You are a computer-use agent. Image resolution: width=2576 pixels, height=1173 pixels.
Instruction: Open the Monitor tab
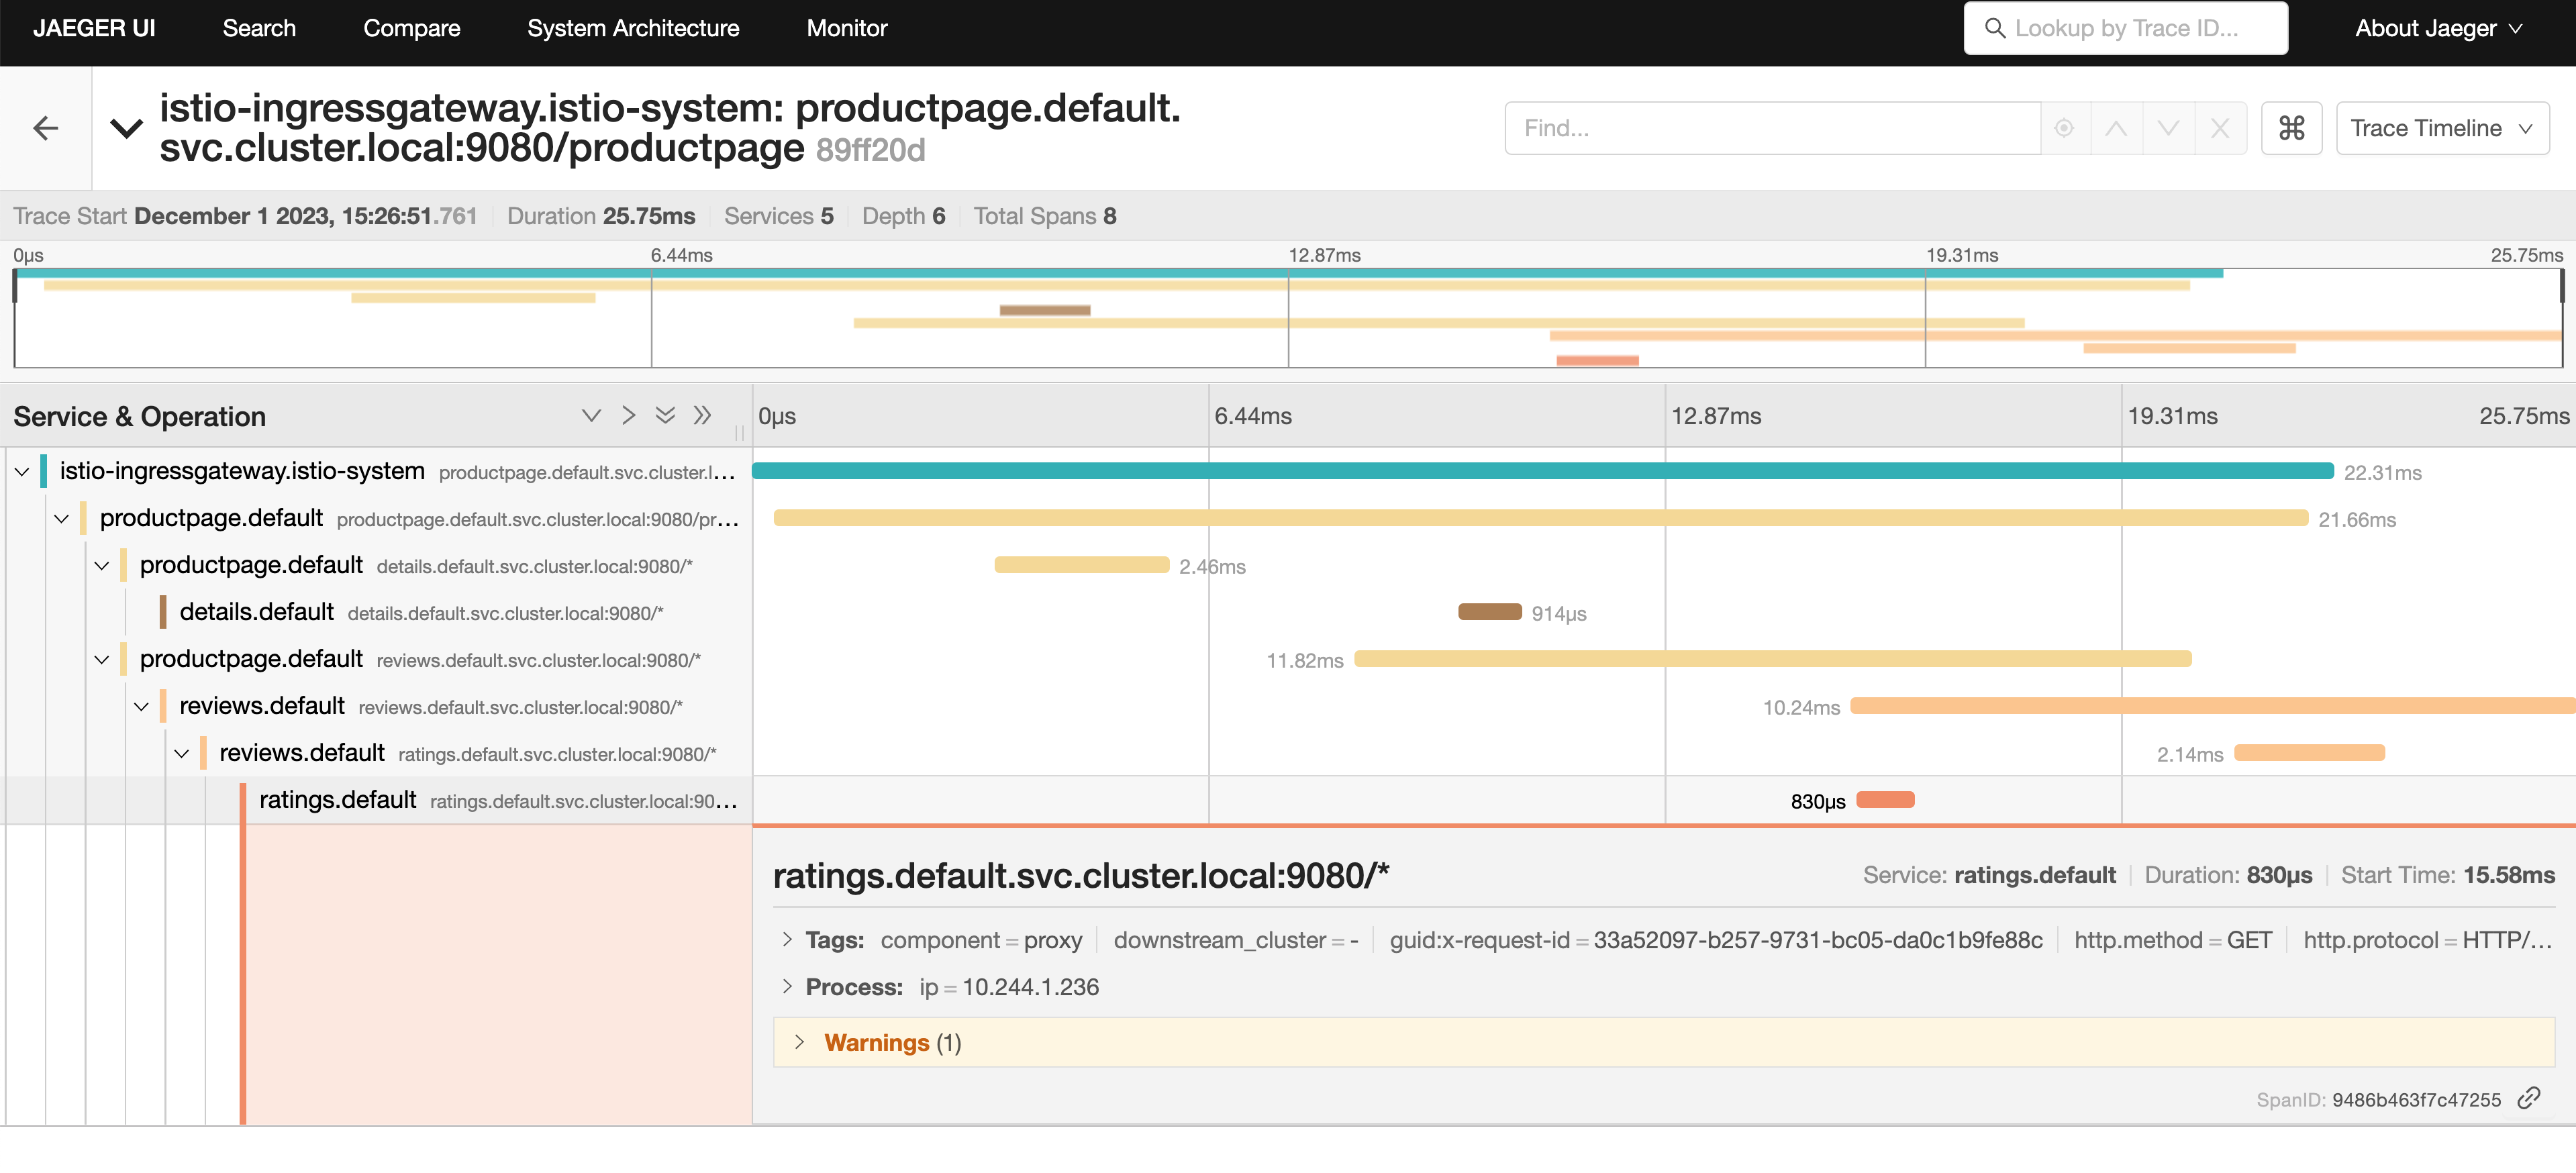(847, 28)
